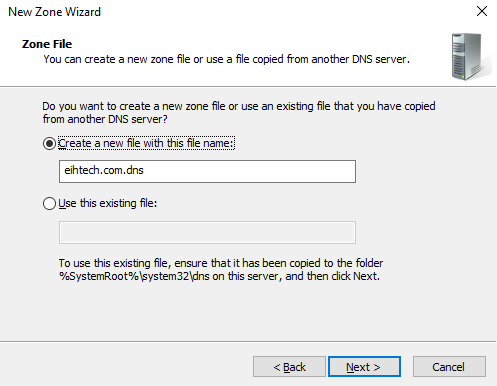The height and width of the screenshot is (386, 497).
Task: Click the 'New Zone Wizard' window title
Action: [54, 12]
